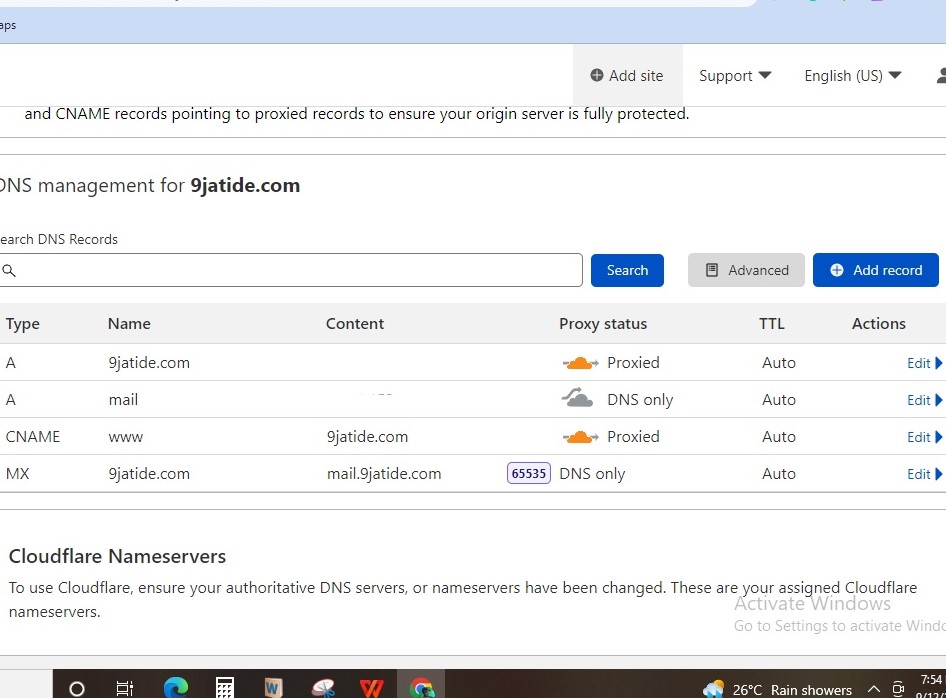Click the Content column header
946x698 pixels.
[355, 324]
